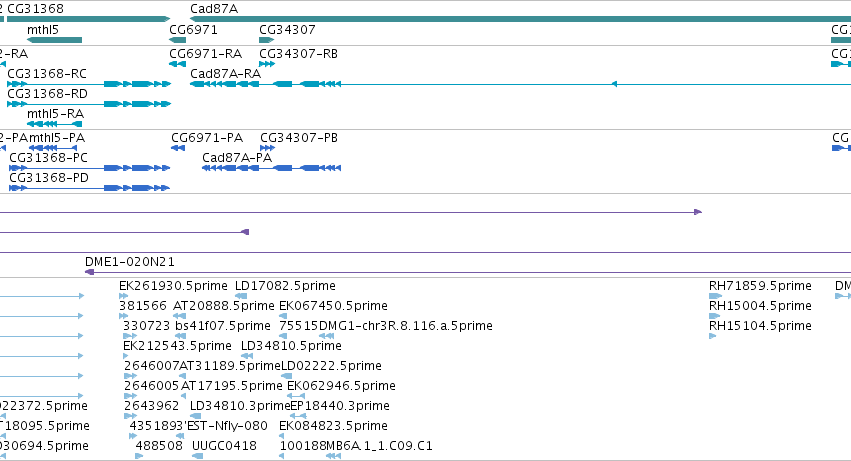This screenshot has height=461, width=851.
Task: Open the 3'EST-Nfly-080 label
Action: click(x=224, y=426)
